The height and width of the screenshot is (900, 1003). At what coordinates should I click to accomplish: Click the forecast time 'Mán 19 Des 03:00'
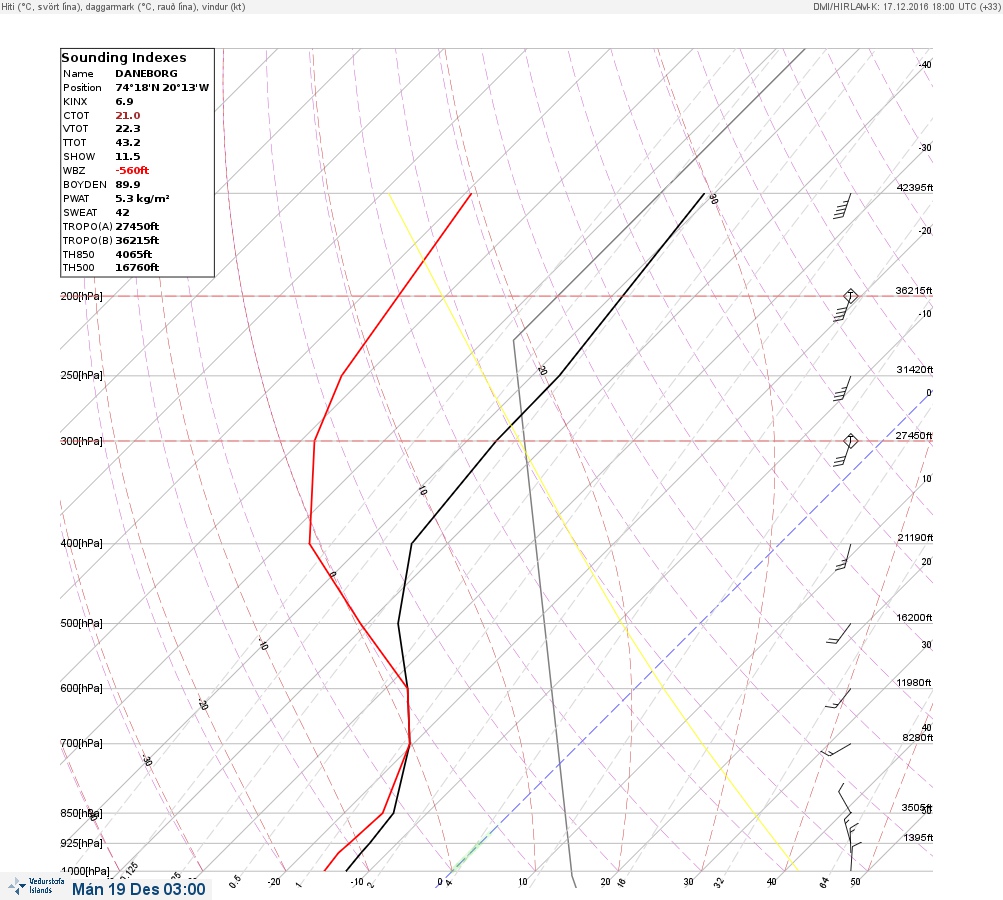[x=139, y=889]
